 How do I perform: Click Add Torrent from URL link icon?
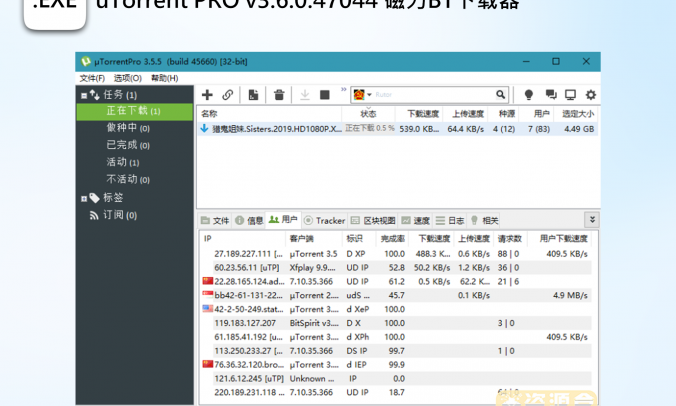point(228,95)
